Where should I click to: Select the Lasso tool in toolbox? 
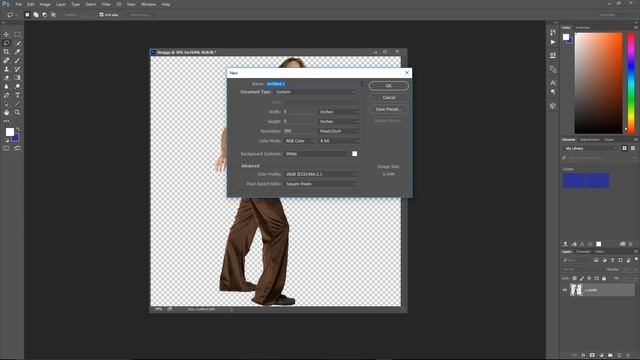coord(6,43)
